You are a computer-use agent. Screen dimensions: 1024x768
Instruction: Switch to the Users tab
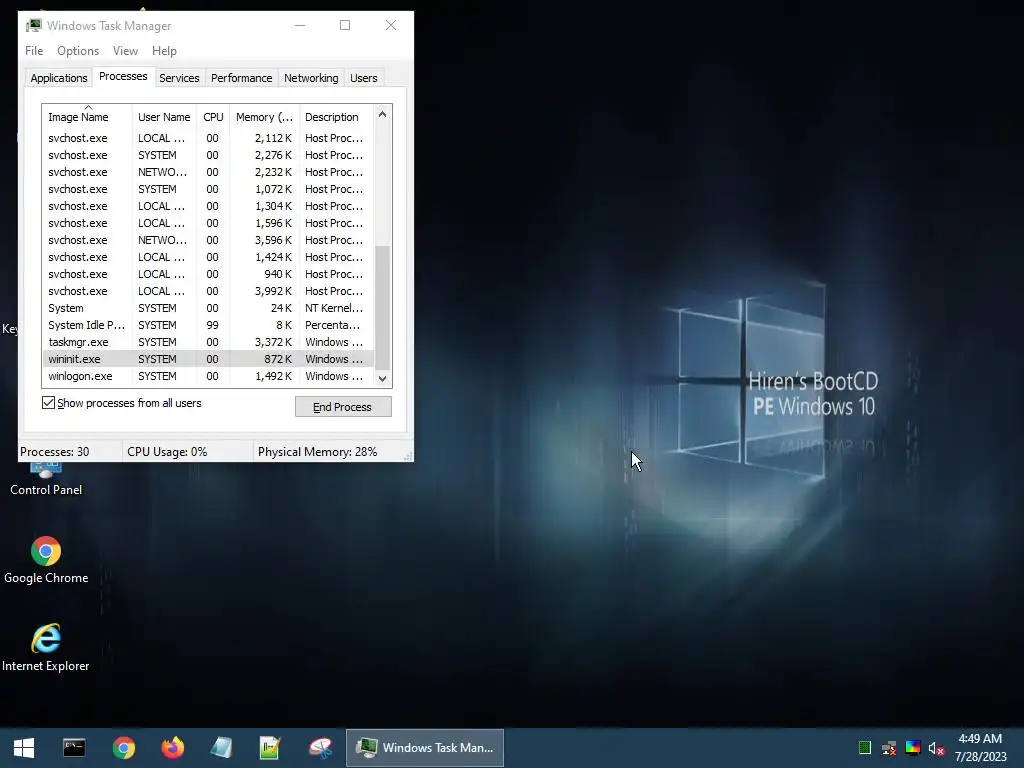click(363, 78)
